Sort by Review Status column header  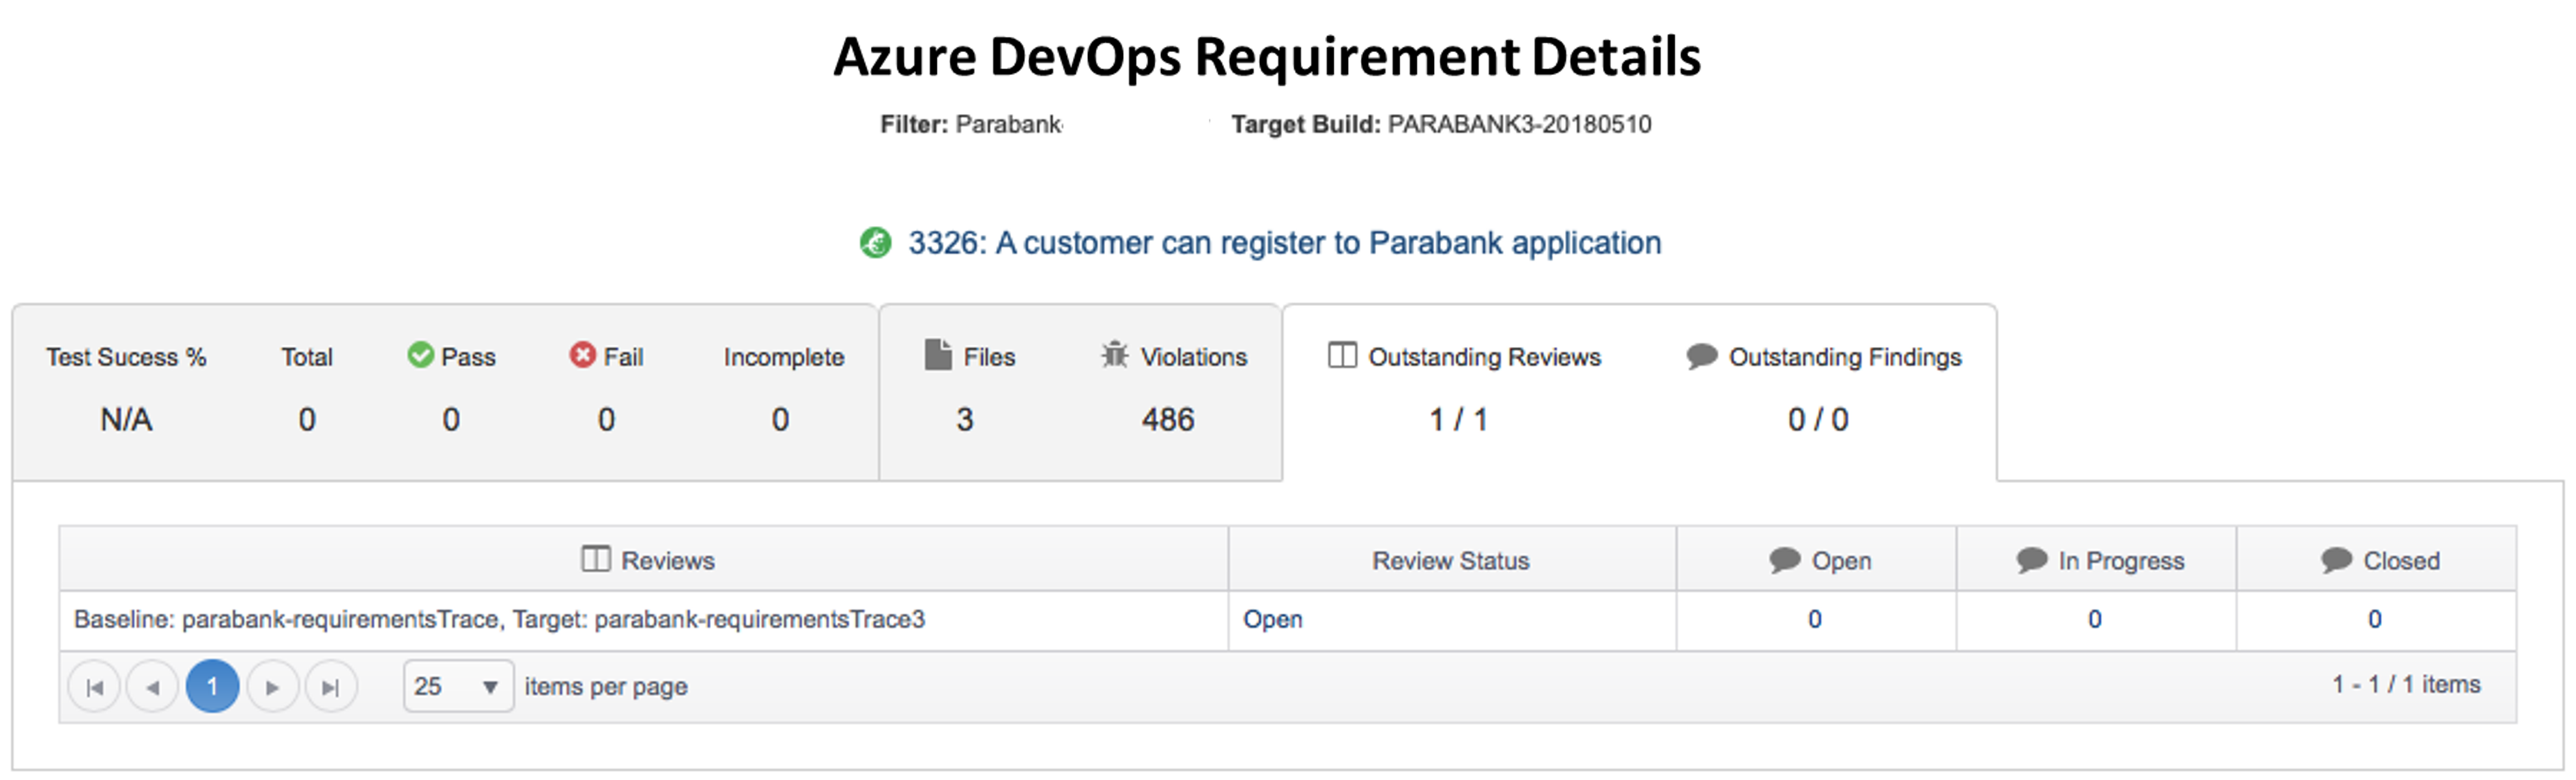[1450, 561]
